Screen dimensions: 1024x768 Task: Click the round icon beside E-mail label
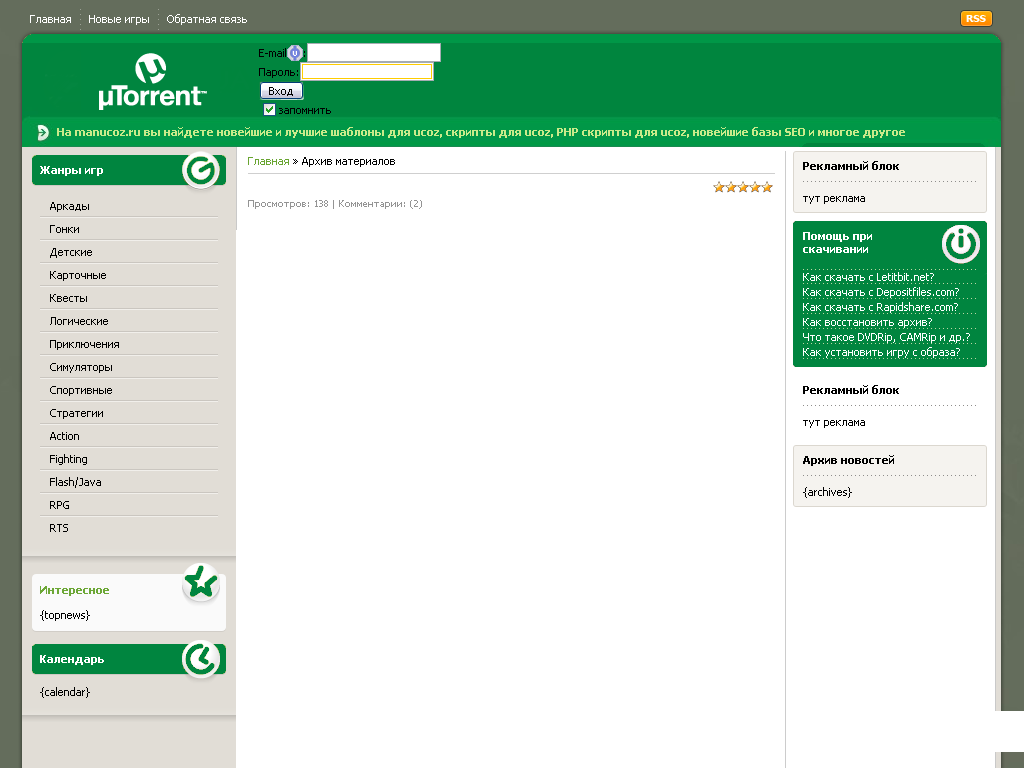click(x=295, y=53)
